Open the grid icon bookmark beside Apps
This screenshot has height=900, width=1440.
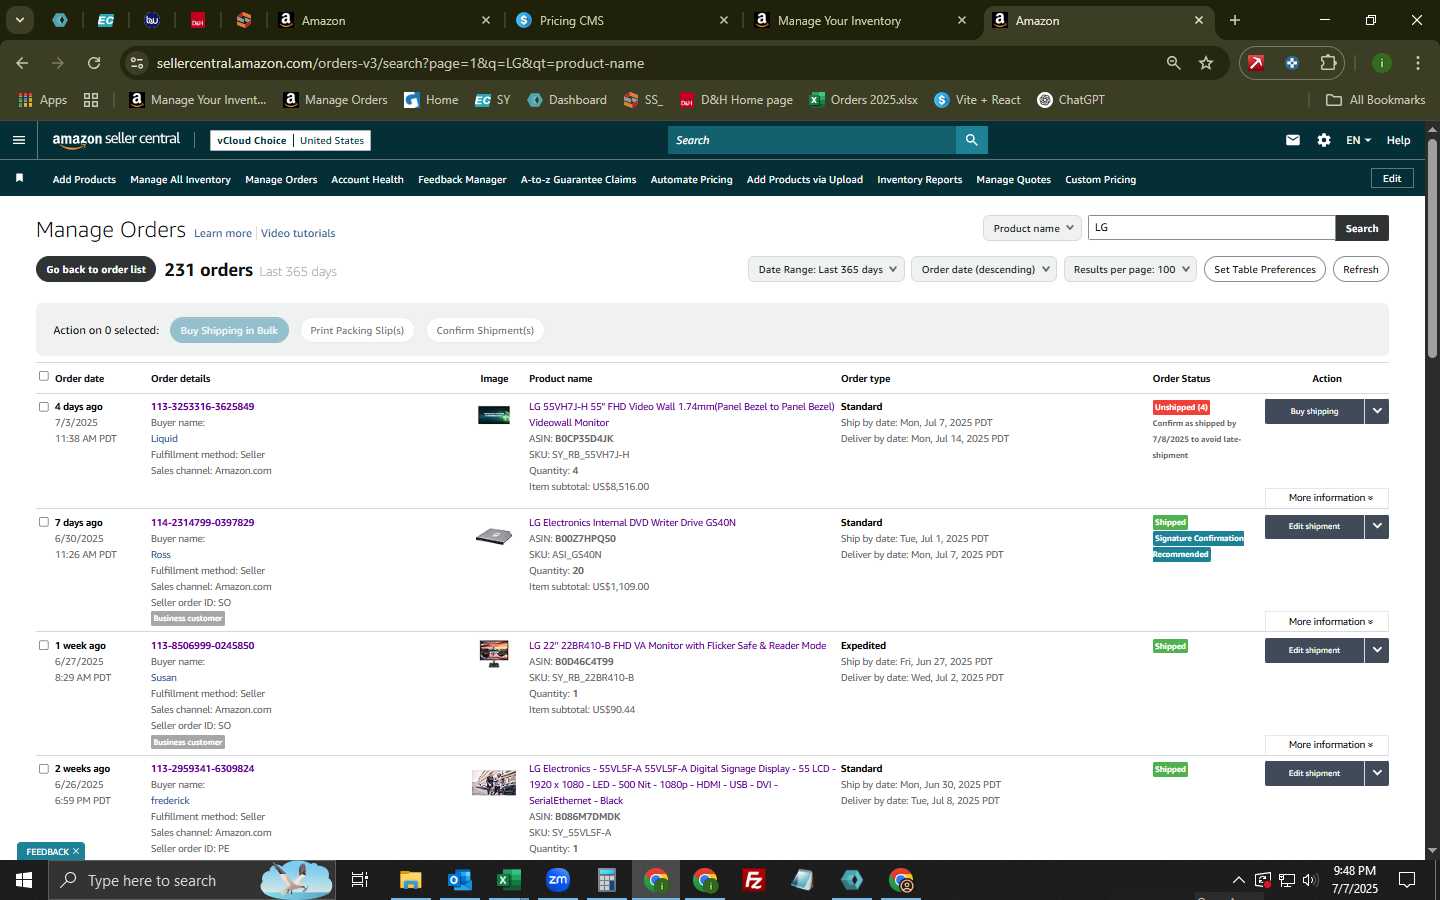pos(91,100)
